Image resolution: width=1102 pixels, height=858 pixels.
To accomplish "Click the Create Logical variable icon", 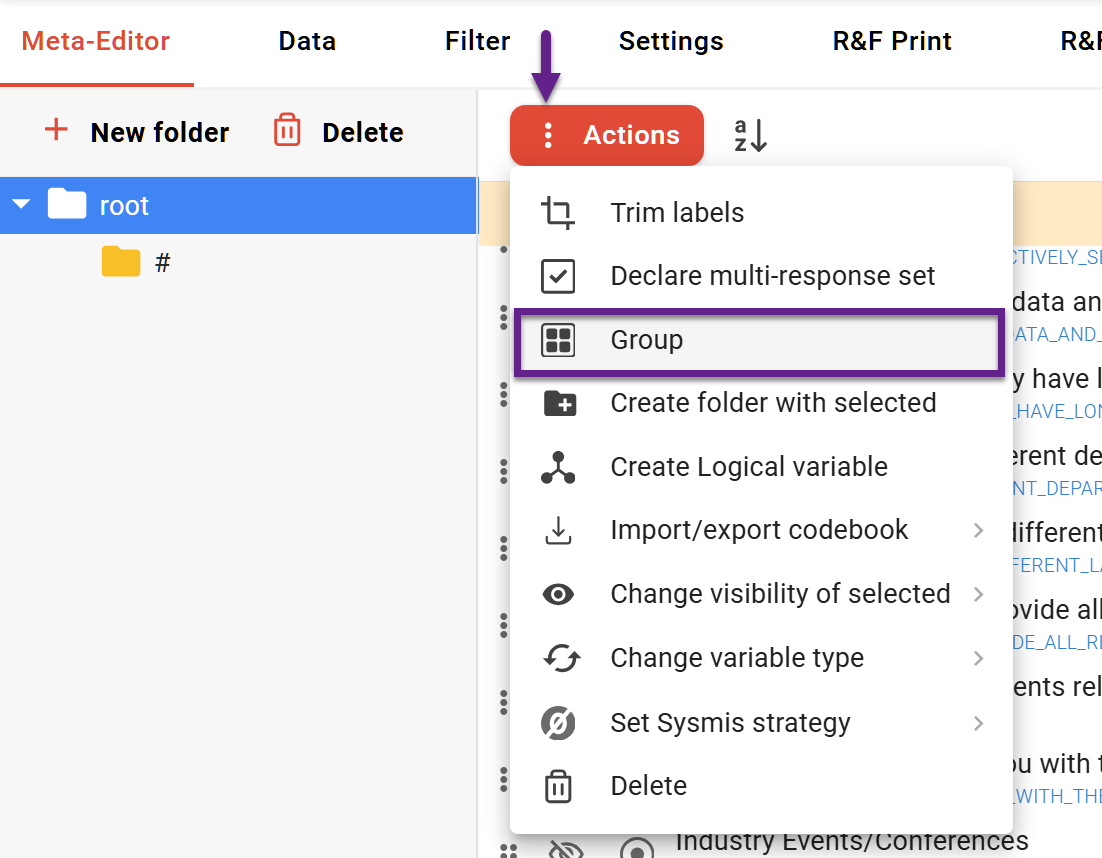I will [558, 467].
